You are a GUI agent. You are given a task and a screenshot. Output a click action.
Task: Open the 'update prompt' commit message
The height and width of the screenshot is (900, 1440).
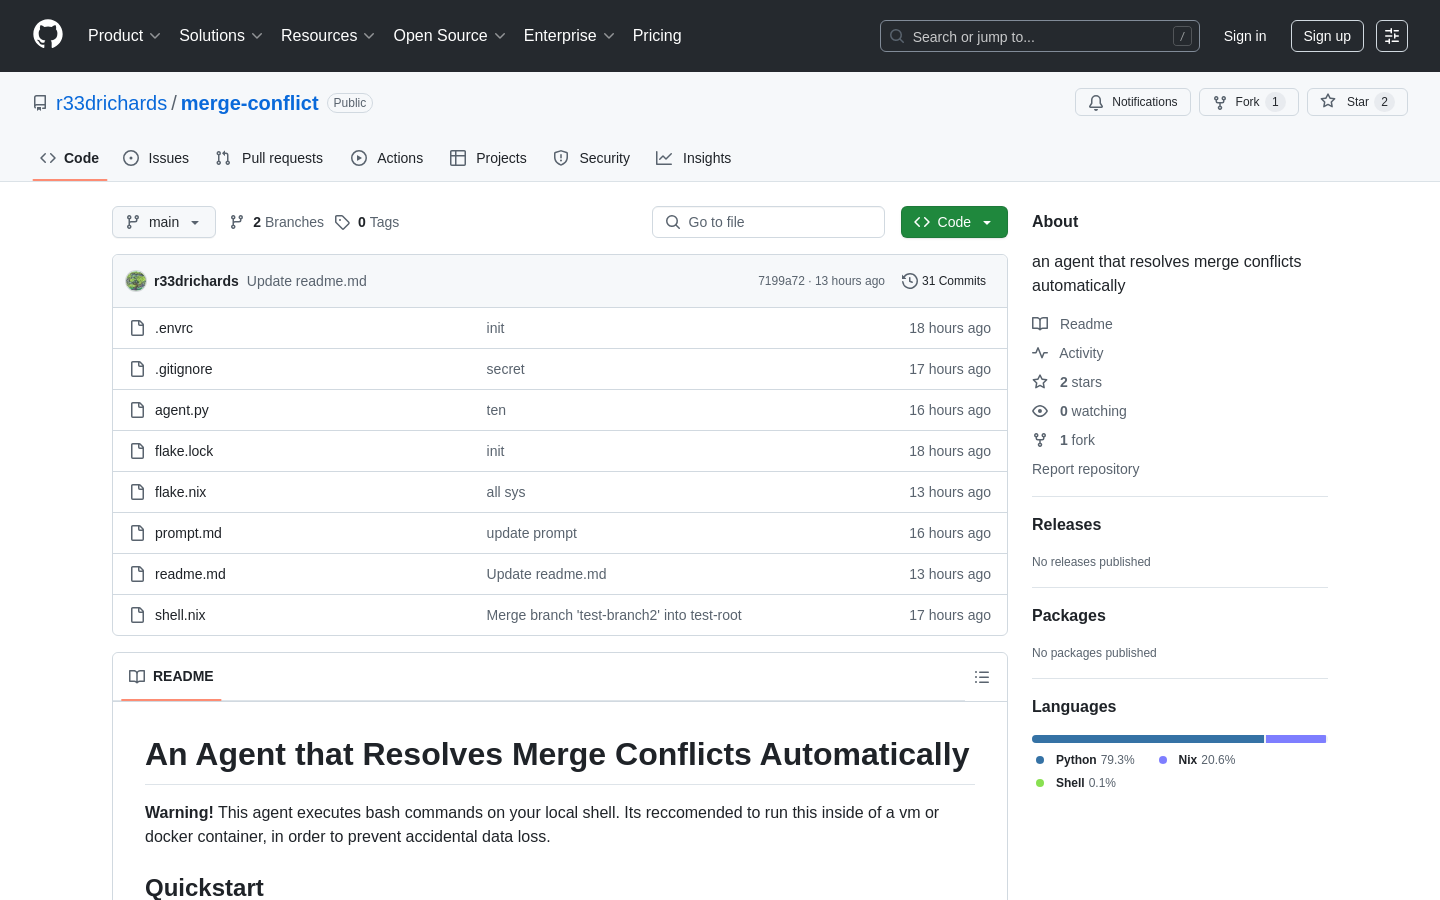[532, 533]
